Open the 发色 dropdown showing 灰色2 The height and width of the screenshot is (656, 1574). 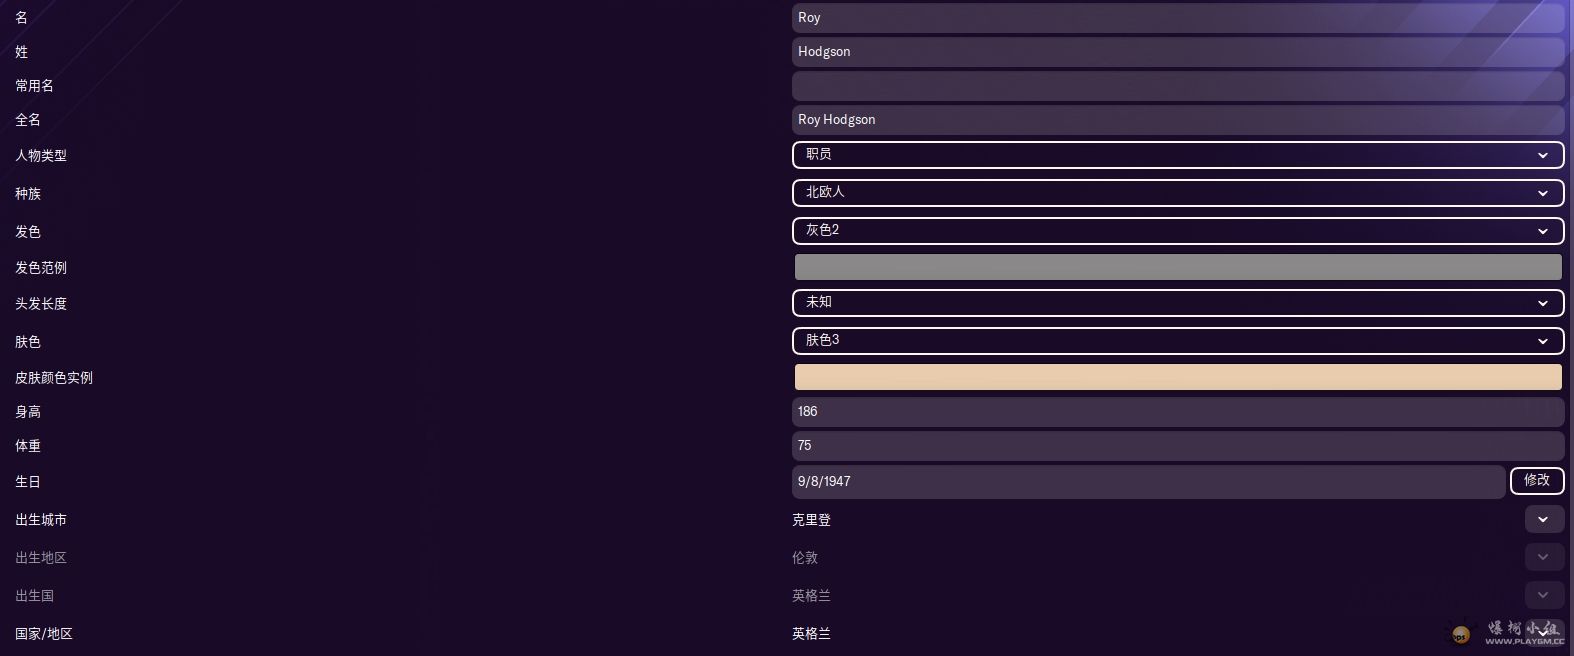pos(1178,231)
